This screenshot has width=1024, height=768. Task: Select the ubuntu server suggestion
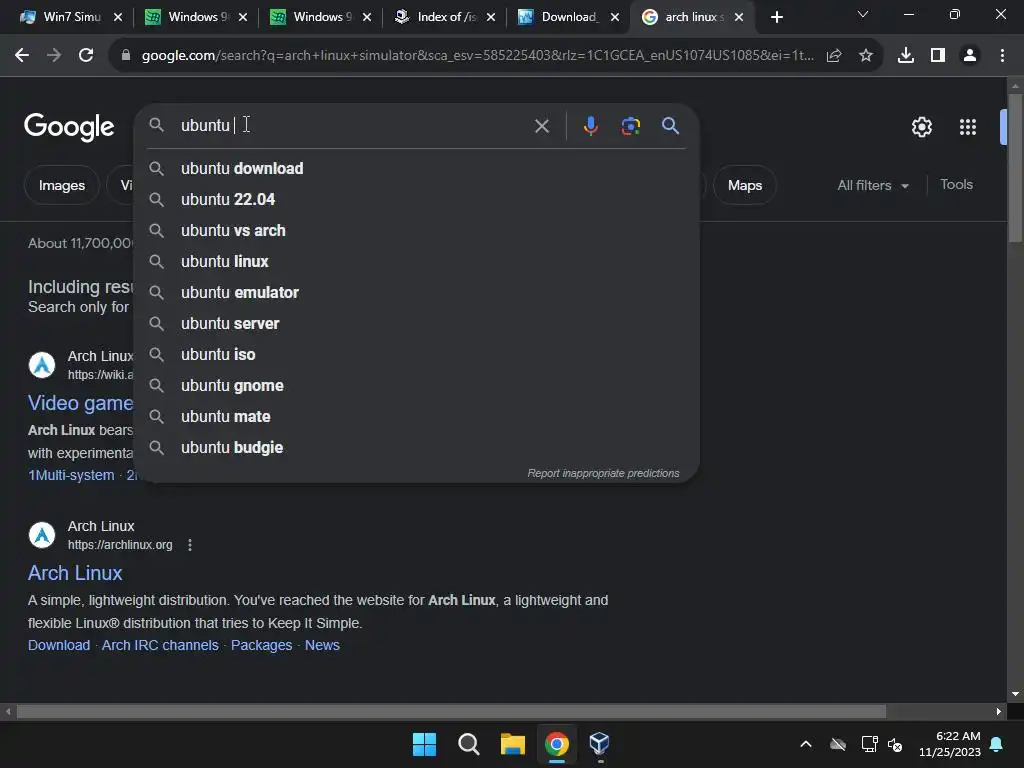[x=417, y=323]
